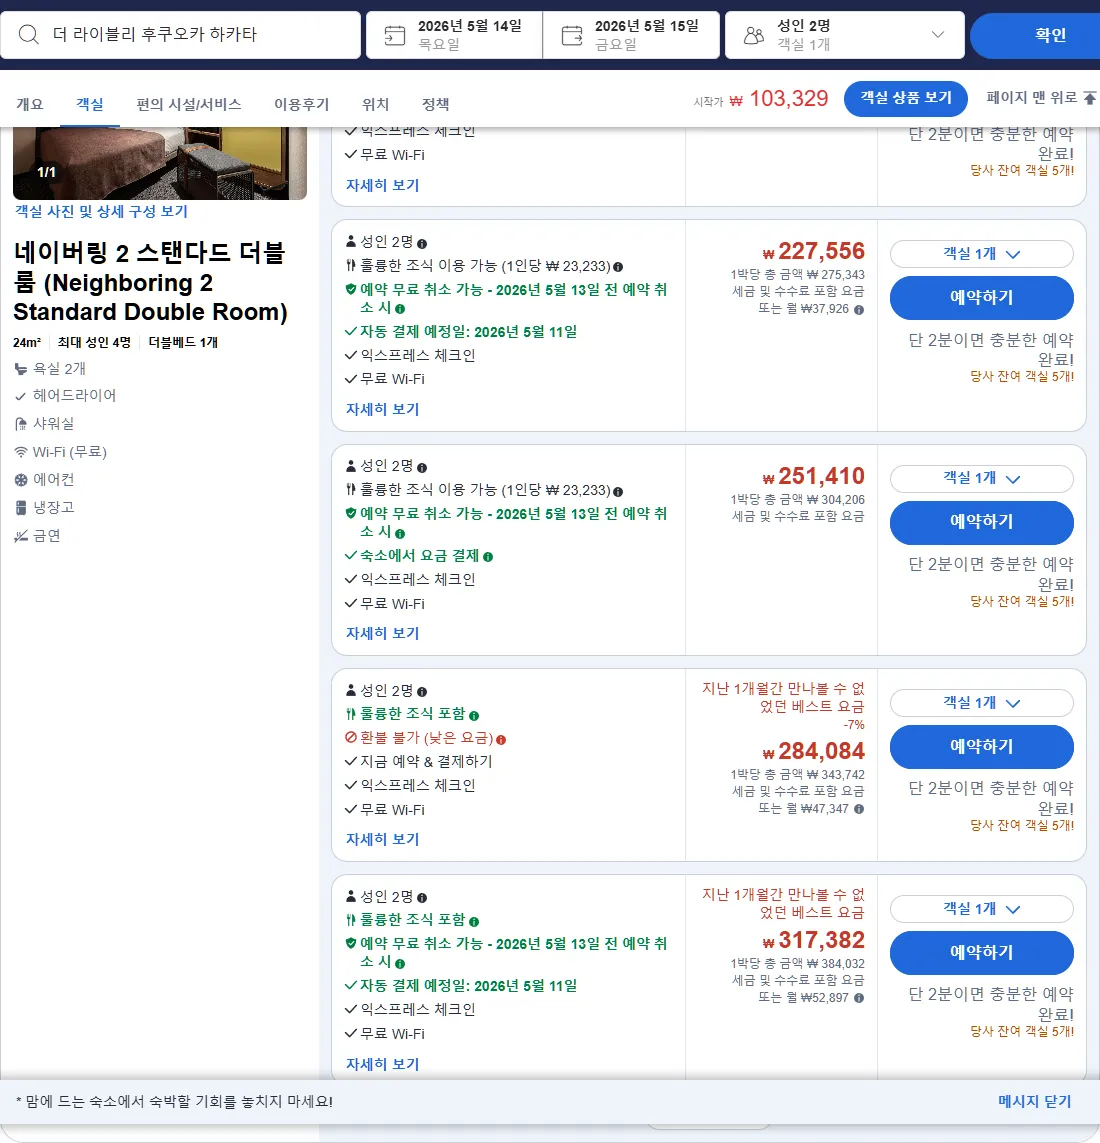Click 자세히 보기 in the topmost partial offer
This screenshot has width=1100, height=1143.
tap(383, 185)
